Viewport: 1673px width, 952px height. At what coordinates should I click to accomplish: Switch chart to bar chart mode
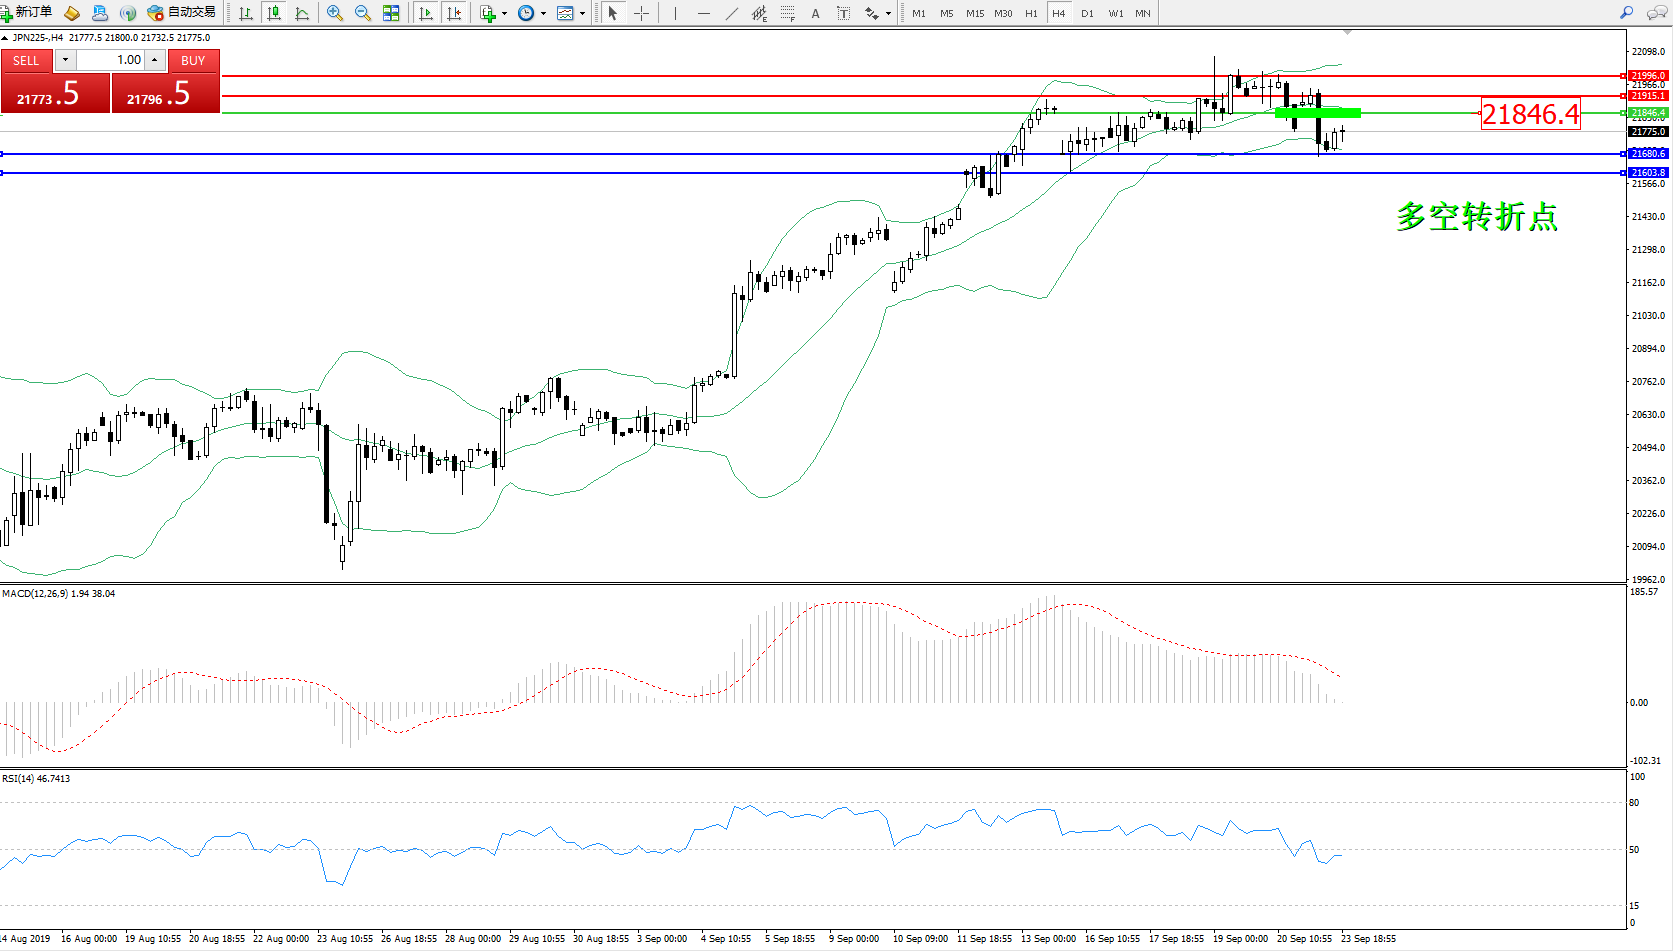click(x=246, y=13)
